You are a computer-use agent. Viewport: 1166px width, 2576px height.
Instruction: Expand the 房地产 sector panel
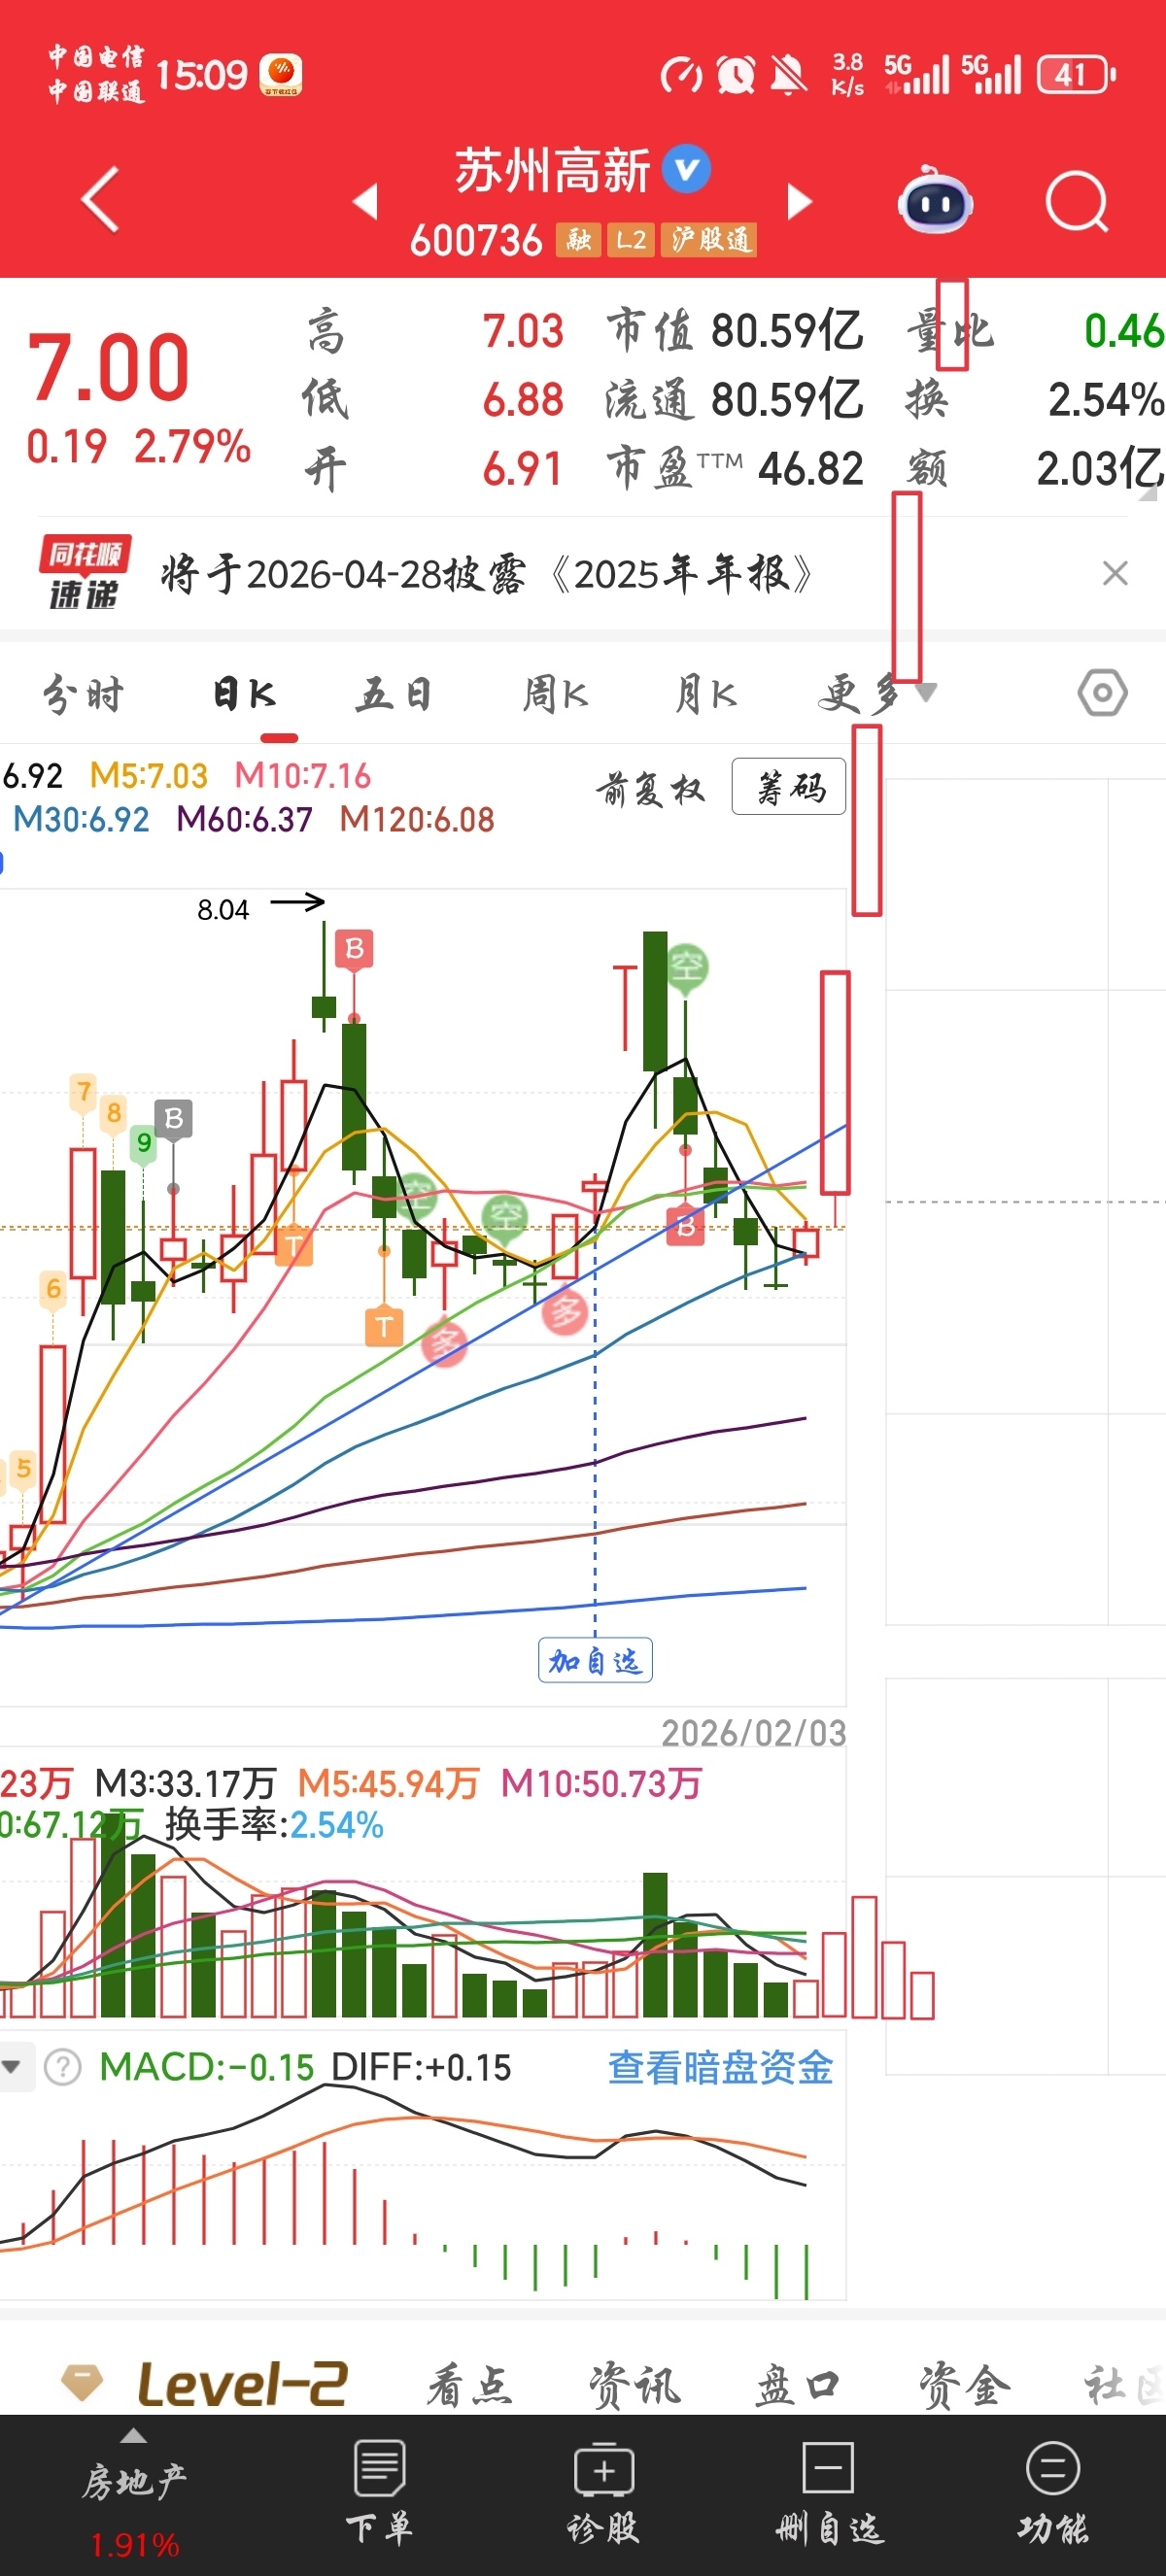pyautogui.click(x=134, y=2495)
